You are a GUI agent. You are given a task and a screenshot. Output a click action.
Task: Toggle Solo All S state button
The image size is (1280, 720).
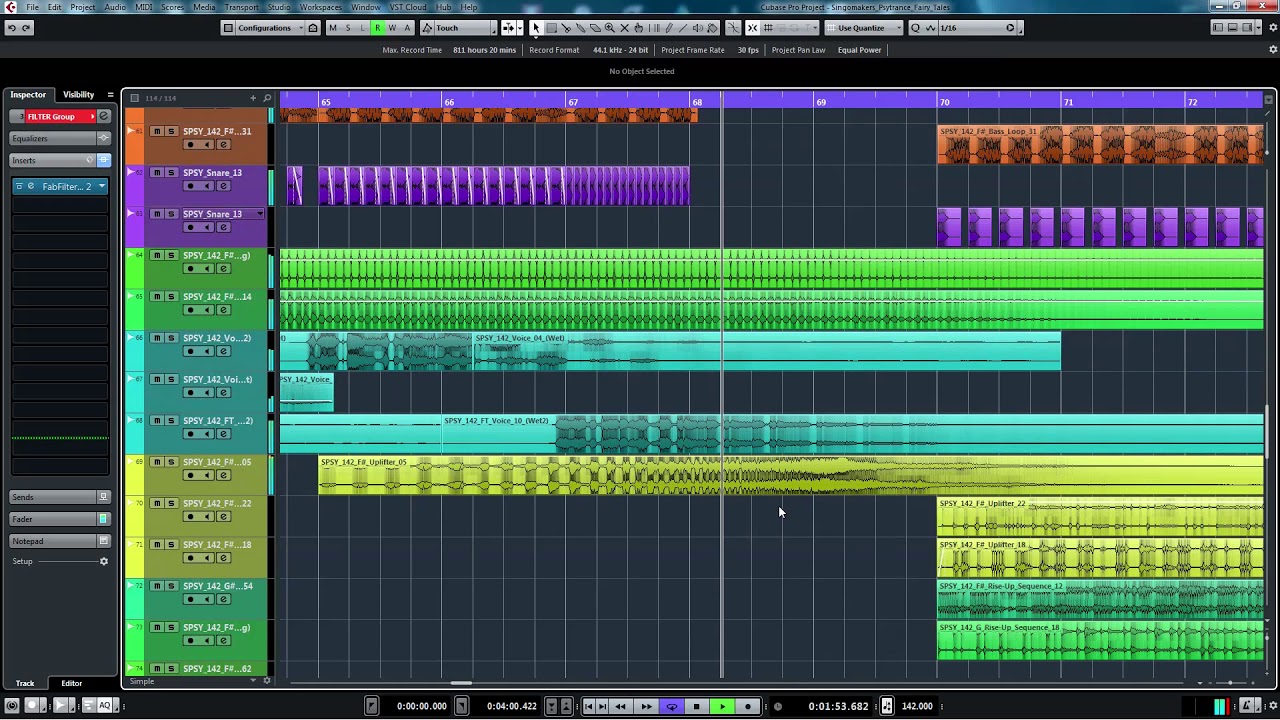pos(348,28)
